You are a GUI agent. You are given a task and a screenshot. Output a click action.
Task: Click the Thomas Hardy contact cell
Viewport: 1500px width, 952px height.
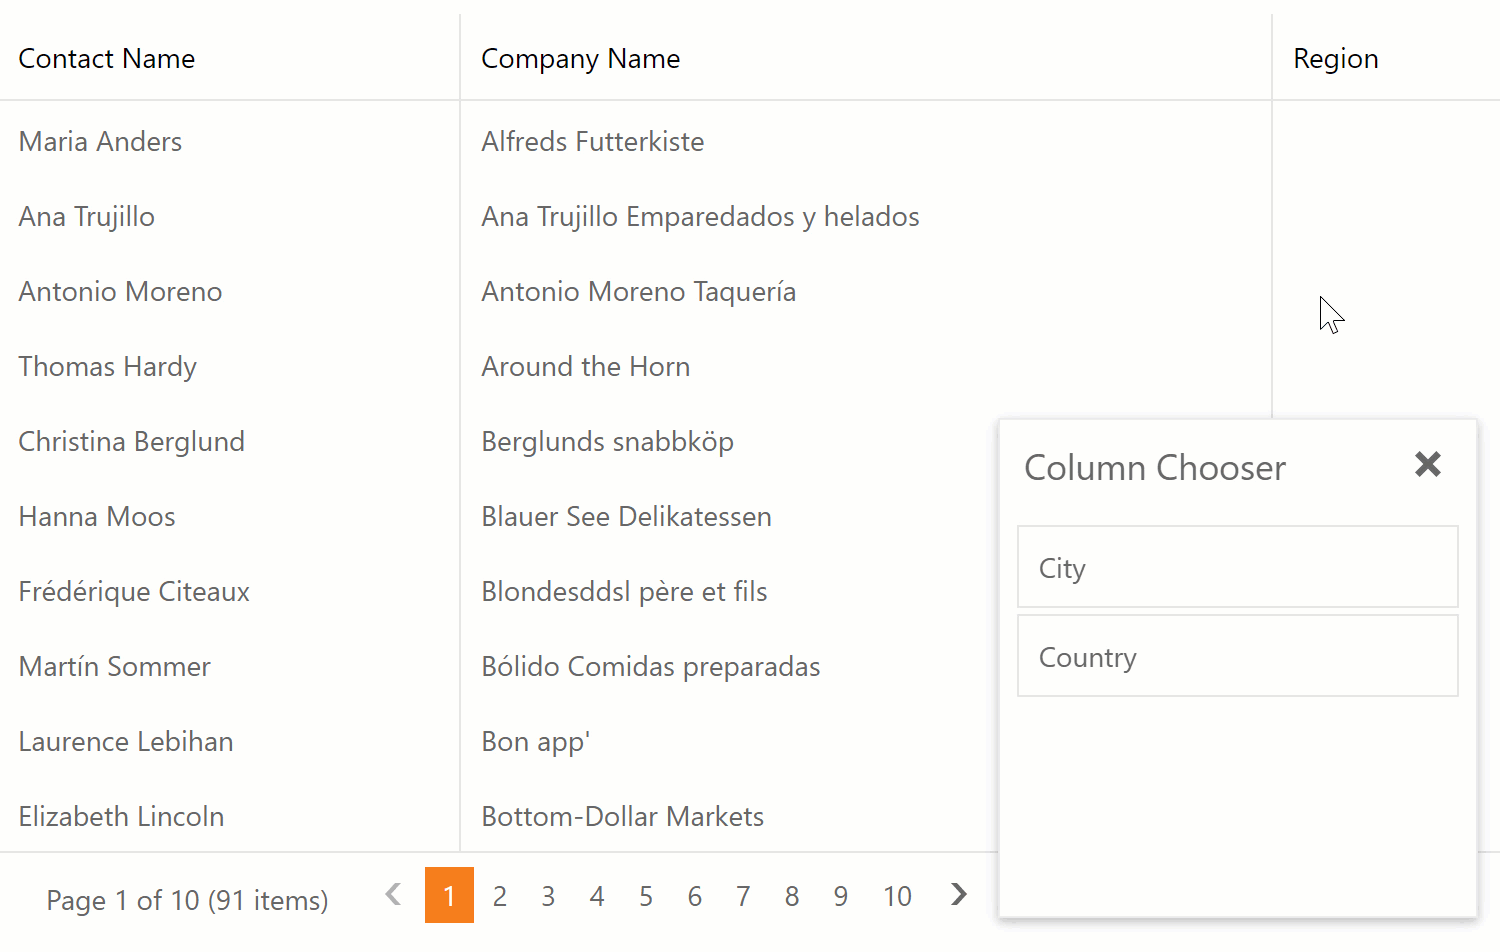pyautogui.click(x=108, y=367)
